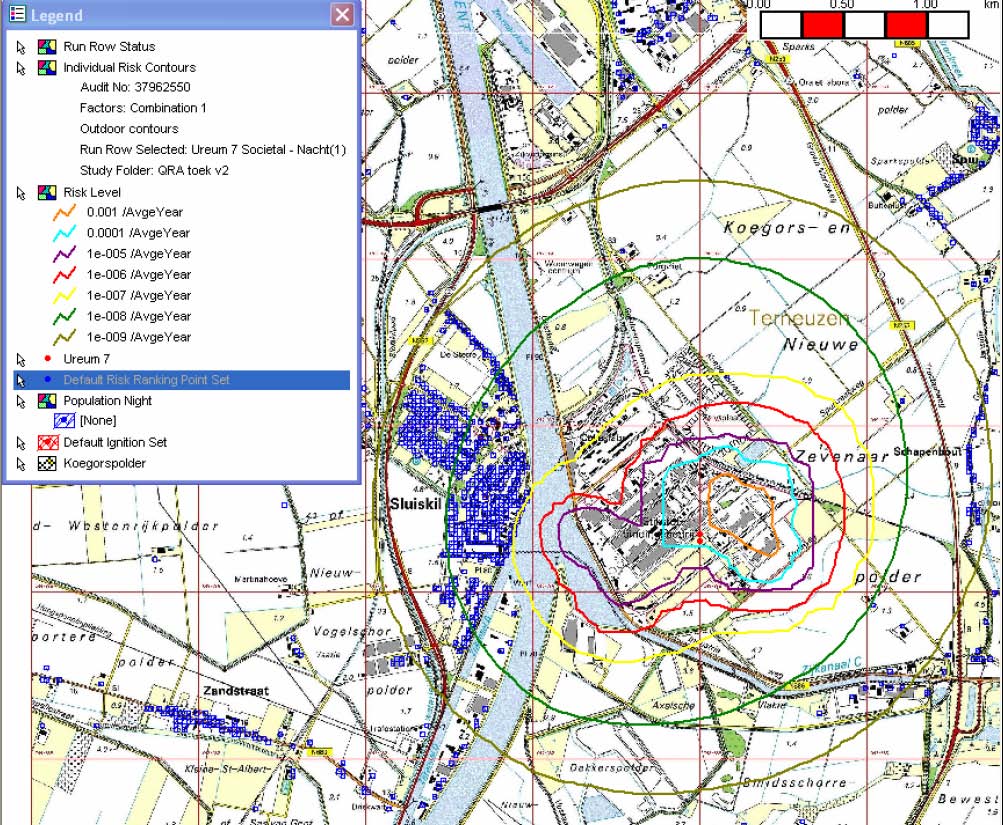Click the orange 0.001 /AvgeYear line swatch
This screenshot has height=825, width=1003.
(65, 212)
